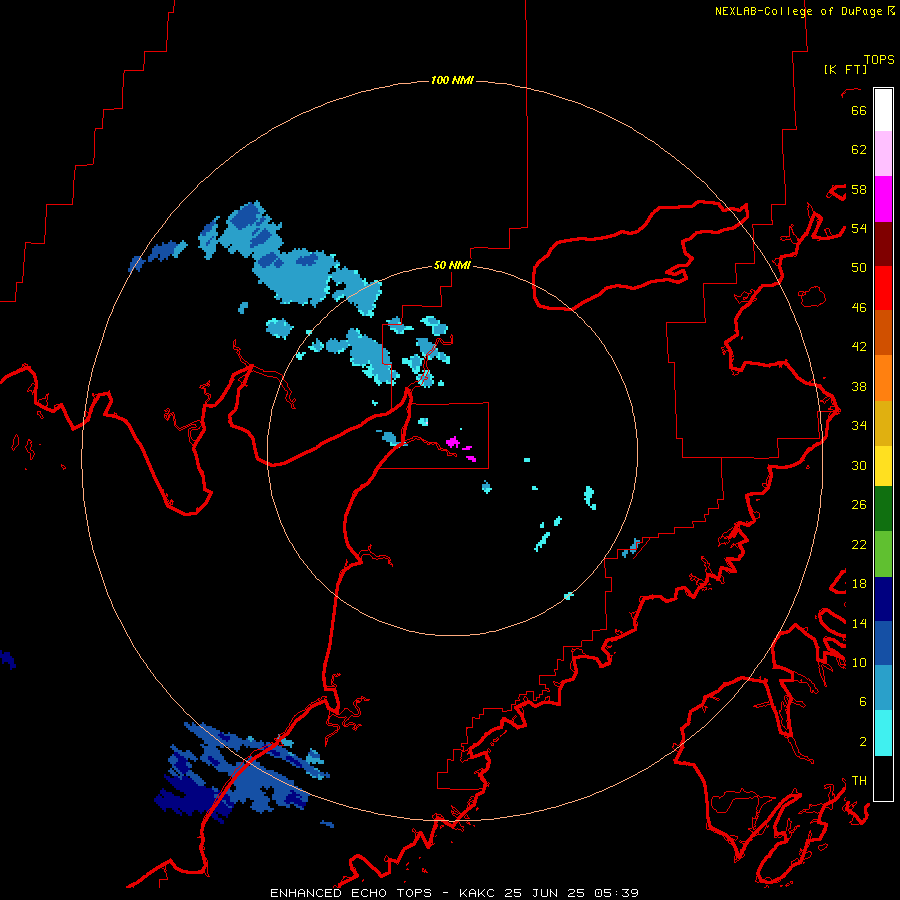Click the dark green 30 kft legend block
The image size is (900, 900).
[883, 509]
